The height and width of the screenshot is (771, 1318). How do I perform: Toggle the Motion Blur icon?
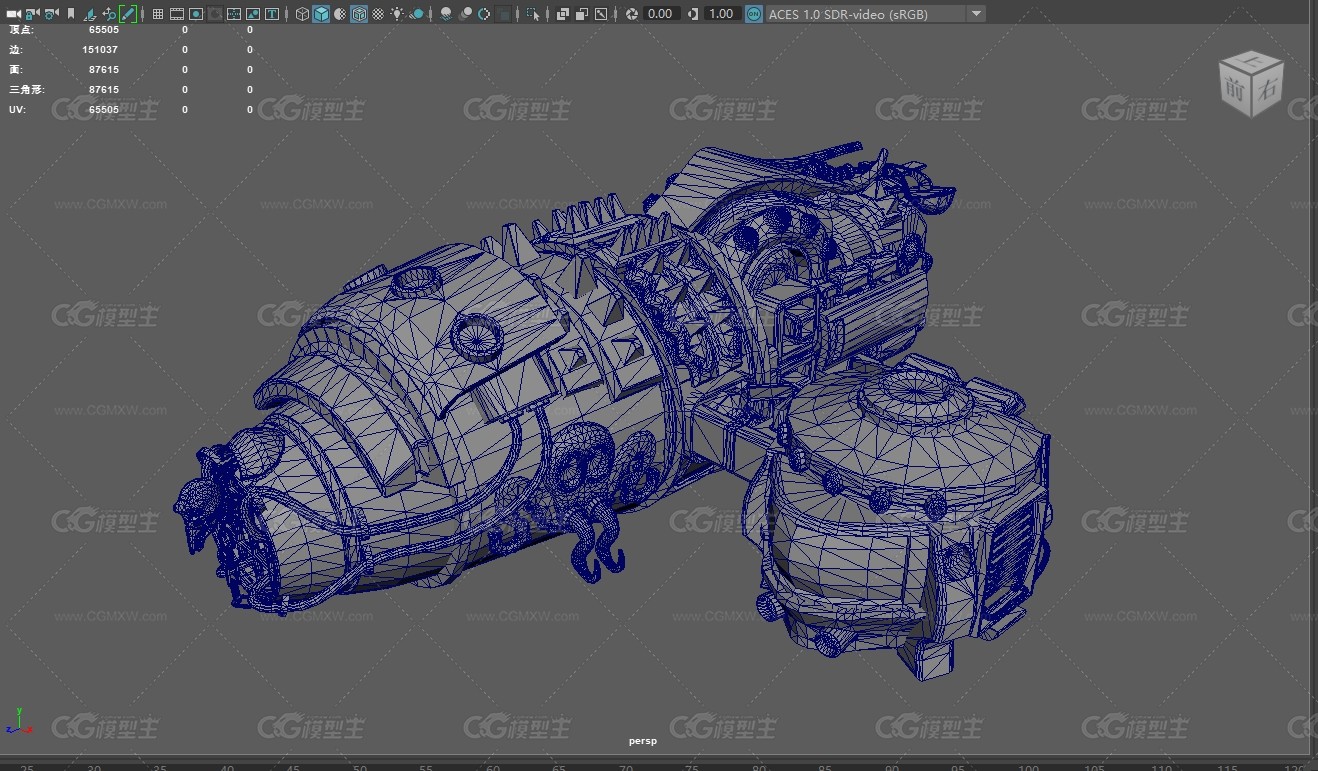click(465, 14)
